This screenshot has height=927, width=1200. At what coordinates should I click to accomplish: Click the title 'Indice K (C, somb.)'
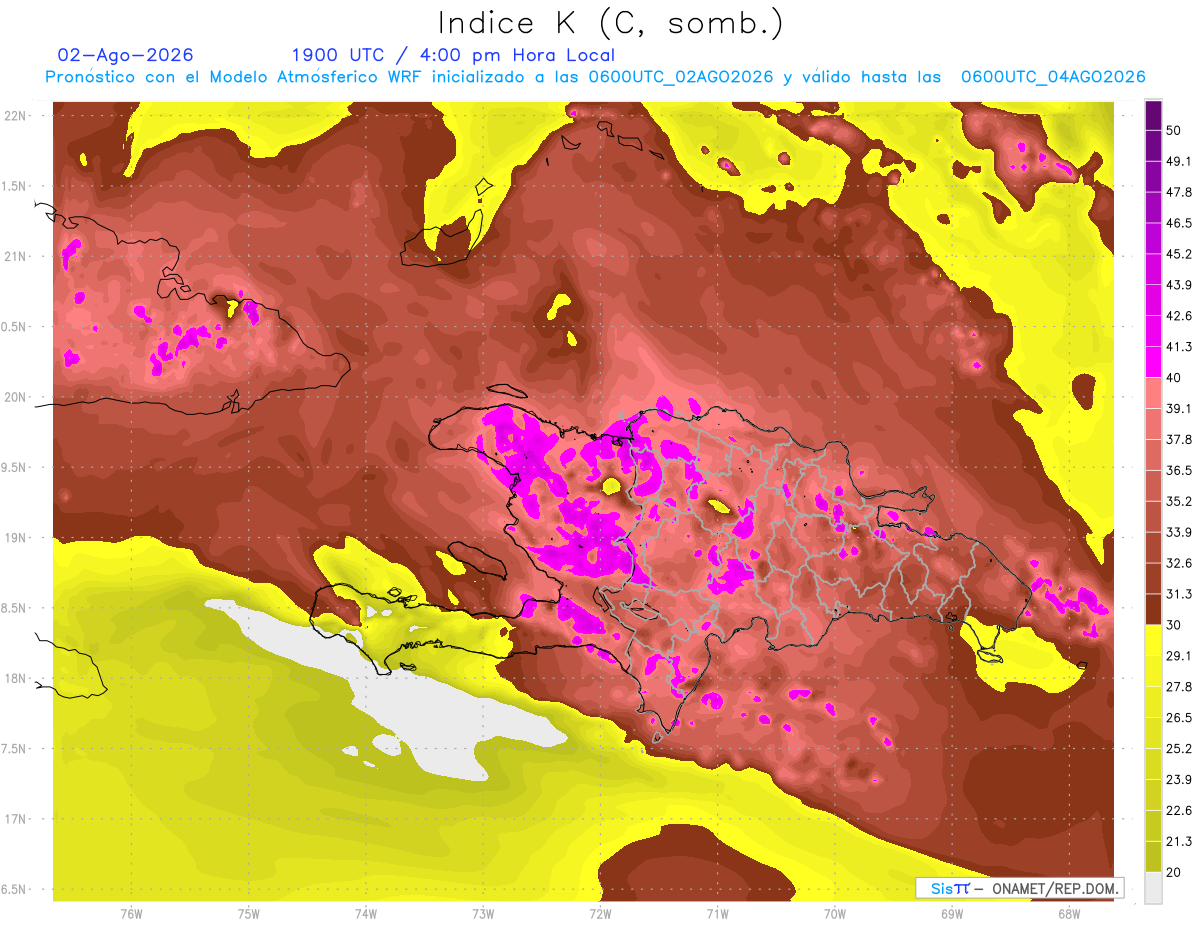611,22
